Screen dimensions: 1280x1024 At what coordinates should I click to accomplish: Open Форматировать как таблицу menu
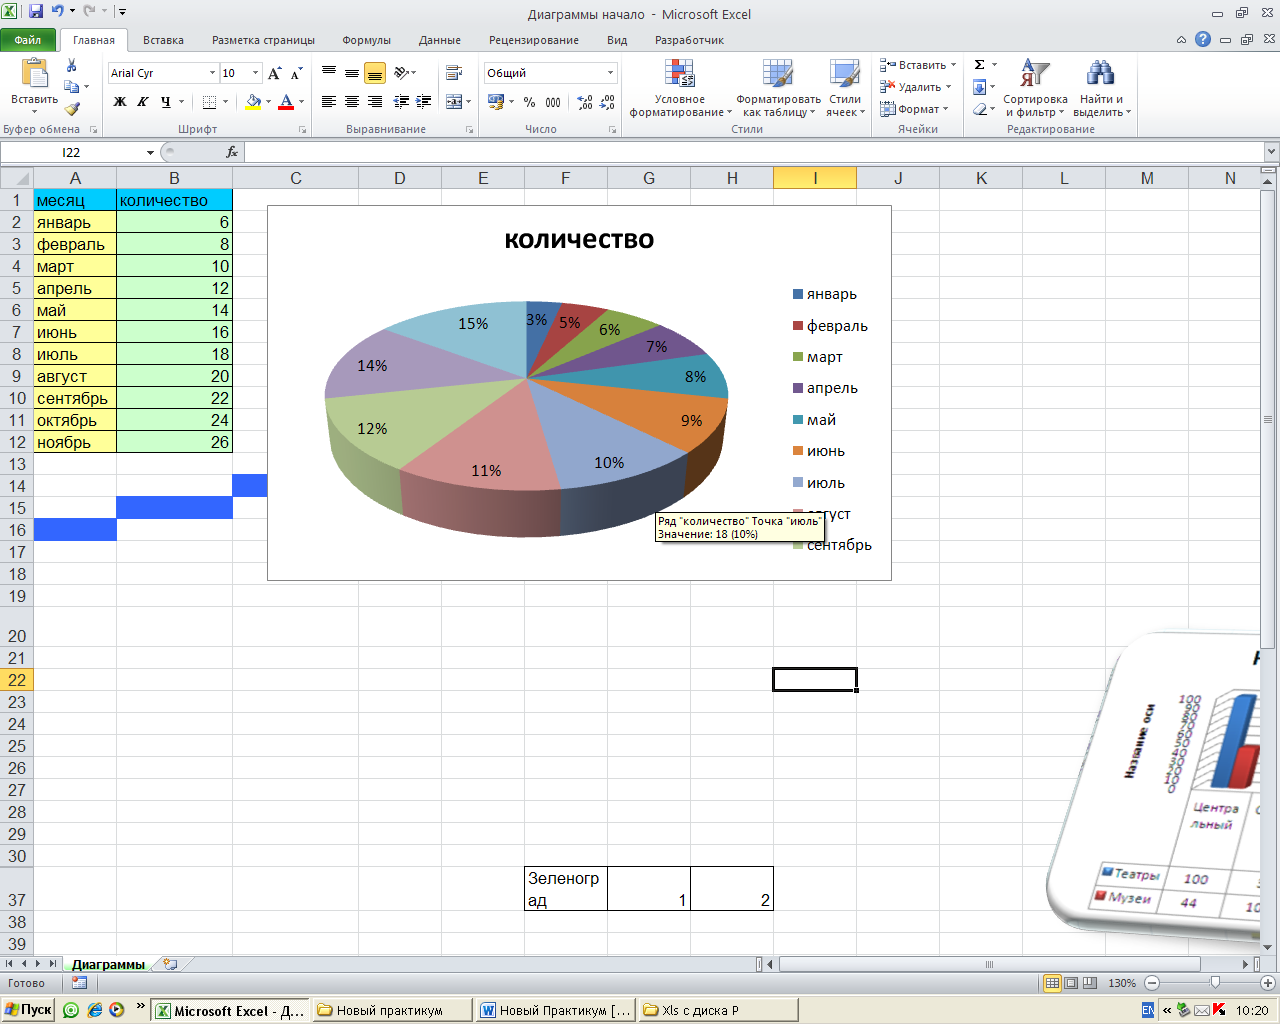coord(778,88)
